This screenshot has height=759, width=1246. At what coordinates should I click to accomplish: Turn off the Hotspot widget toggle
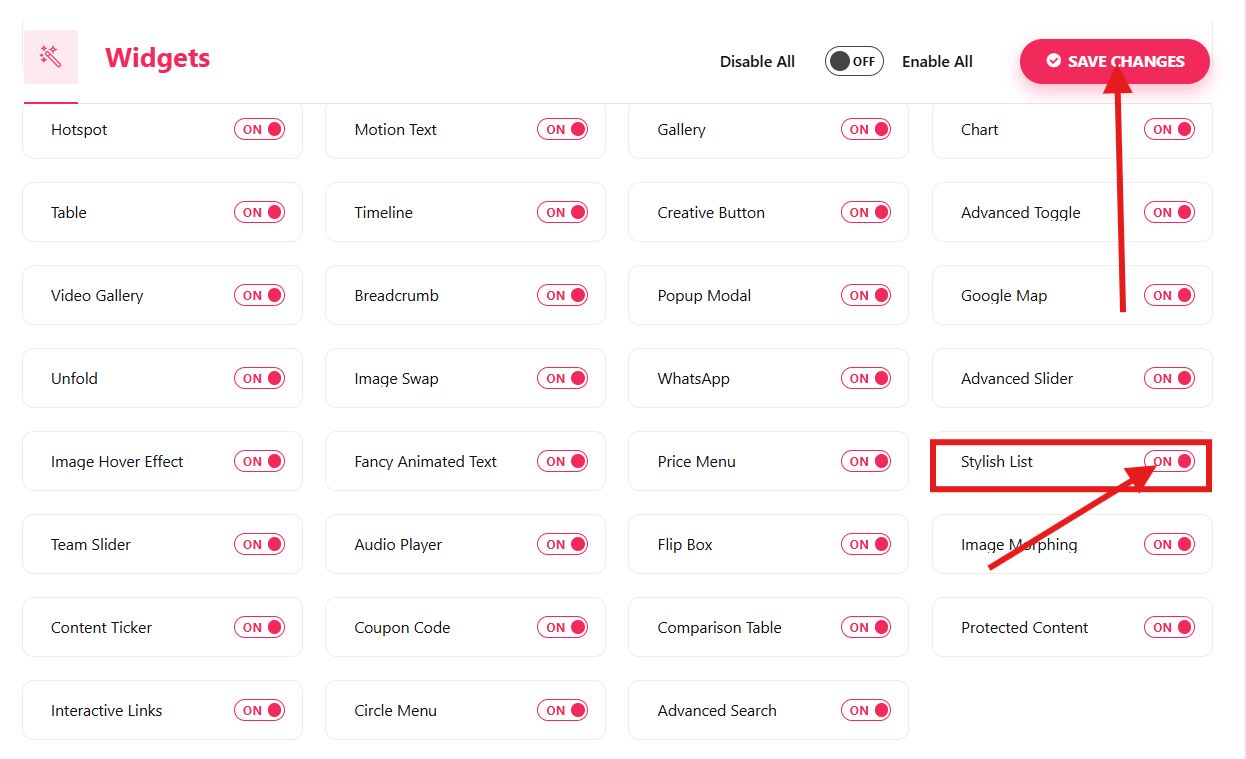(260, 129)
